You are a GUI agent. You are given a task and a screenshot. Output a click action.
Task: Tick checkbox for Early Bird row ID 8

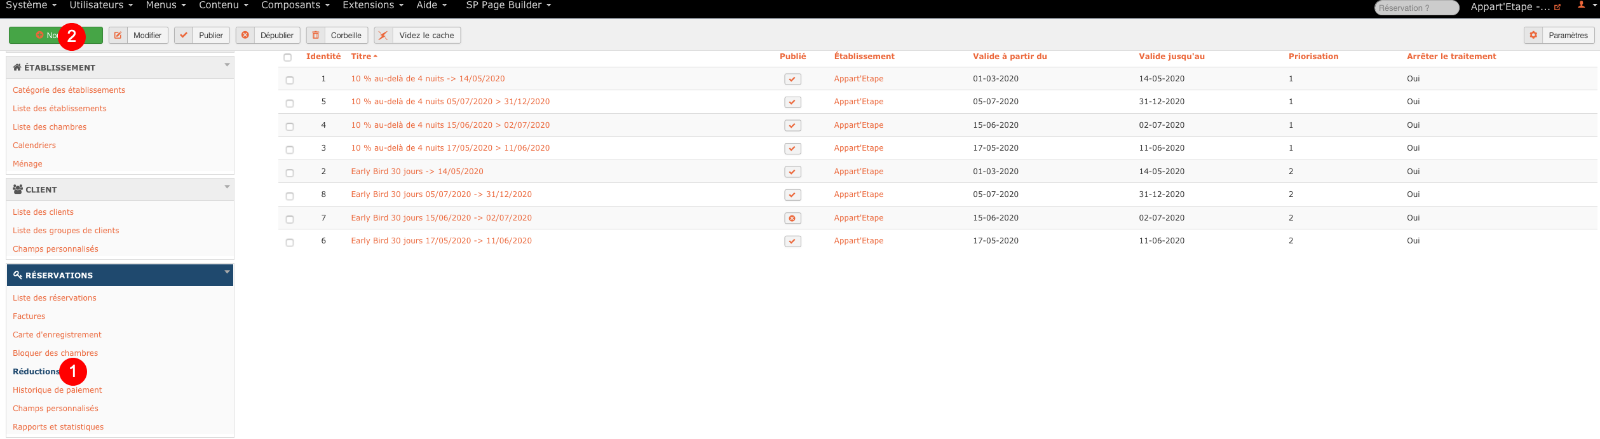coord(290,196)
